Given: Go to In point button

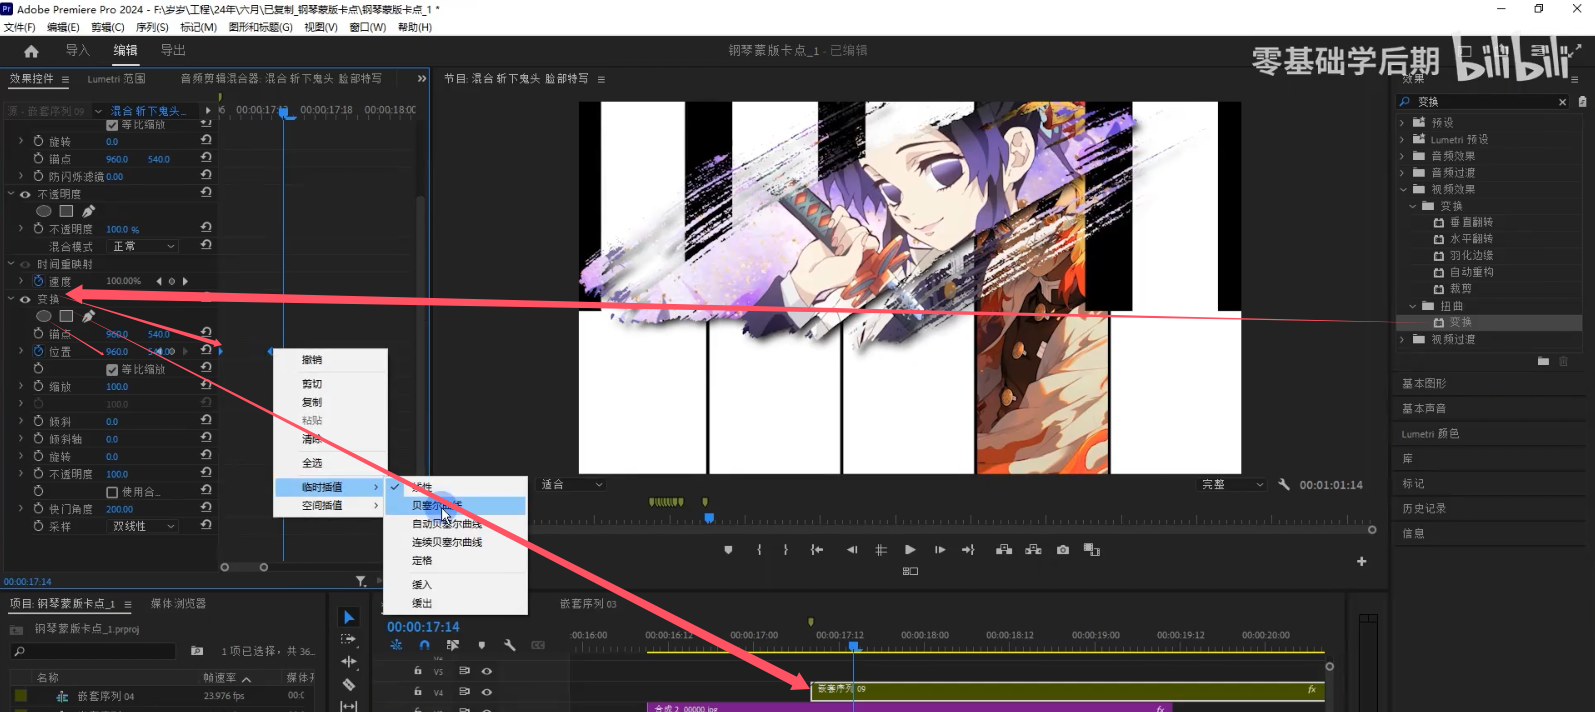Looking at the screenshot, I should pos(817,550).
